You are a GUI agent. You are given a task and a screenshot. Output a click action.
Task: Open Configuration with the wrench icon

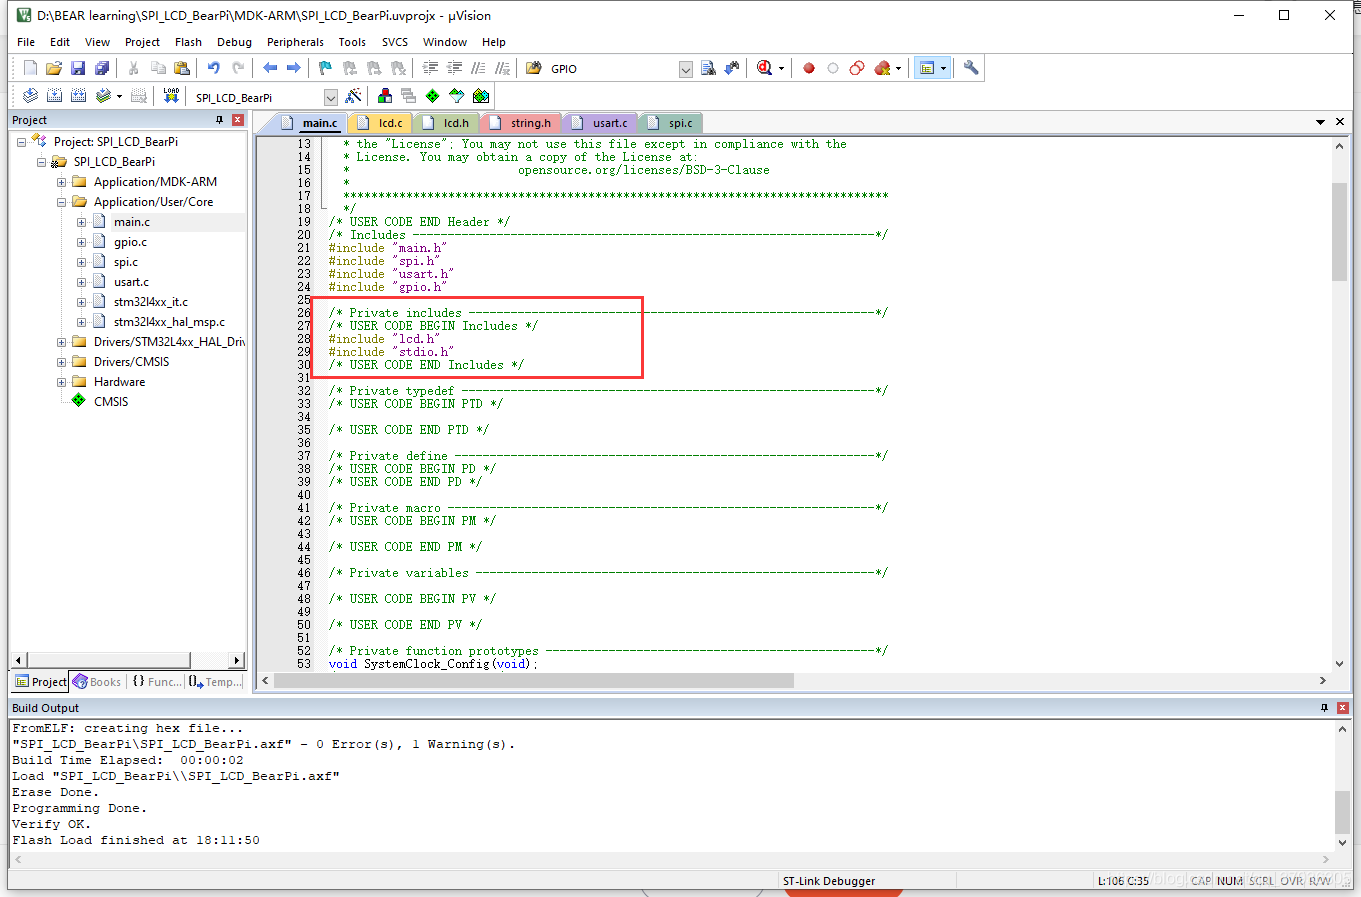point(971,68)
